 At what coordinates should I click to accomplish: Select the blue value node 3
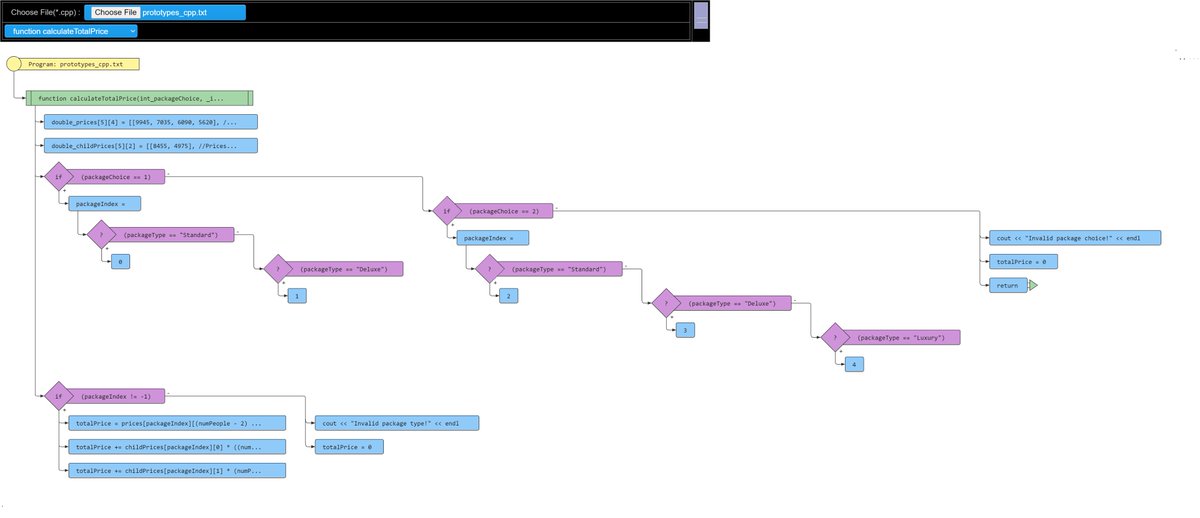685,330
